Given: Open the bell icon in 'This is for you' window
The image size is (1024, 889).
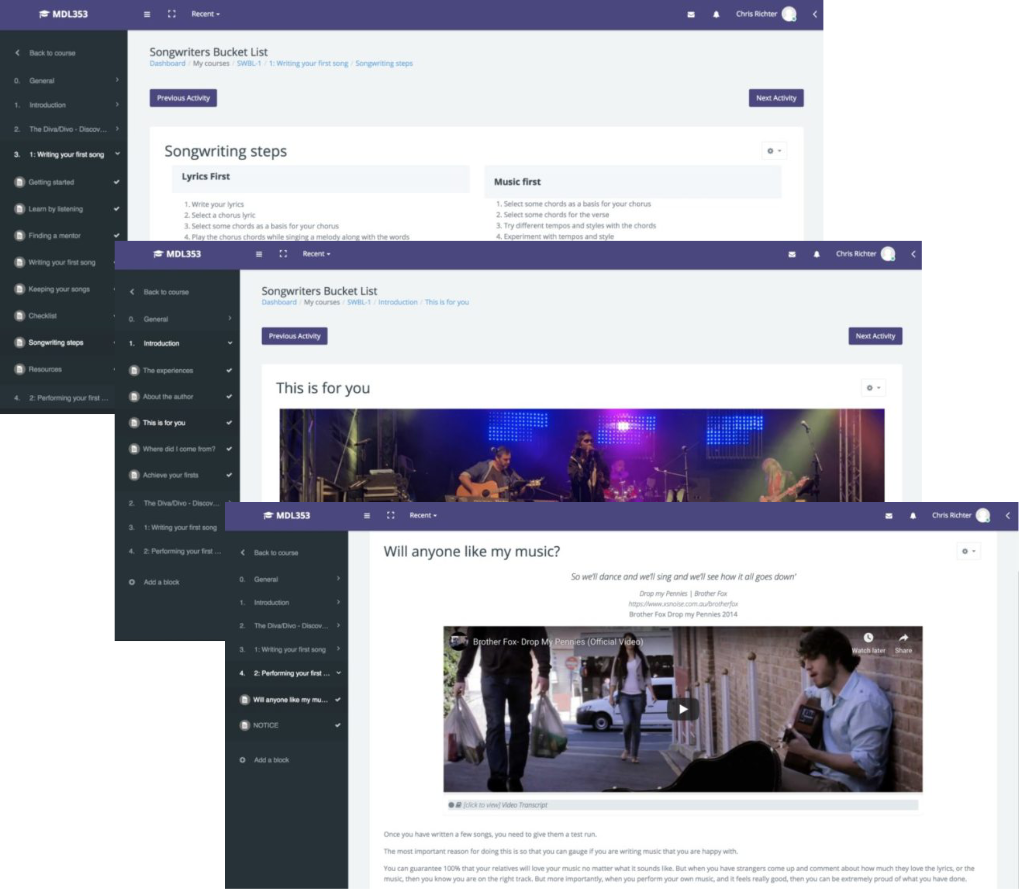Looking at the screenshot, I should [817, 254].
